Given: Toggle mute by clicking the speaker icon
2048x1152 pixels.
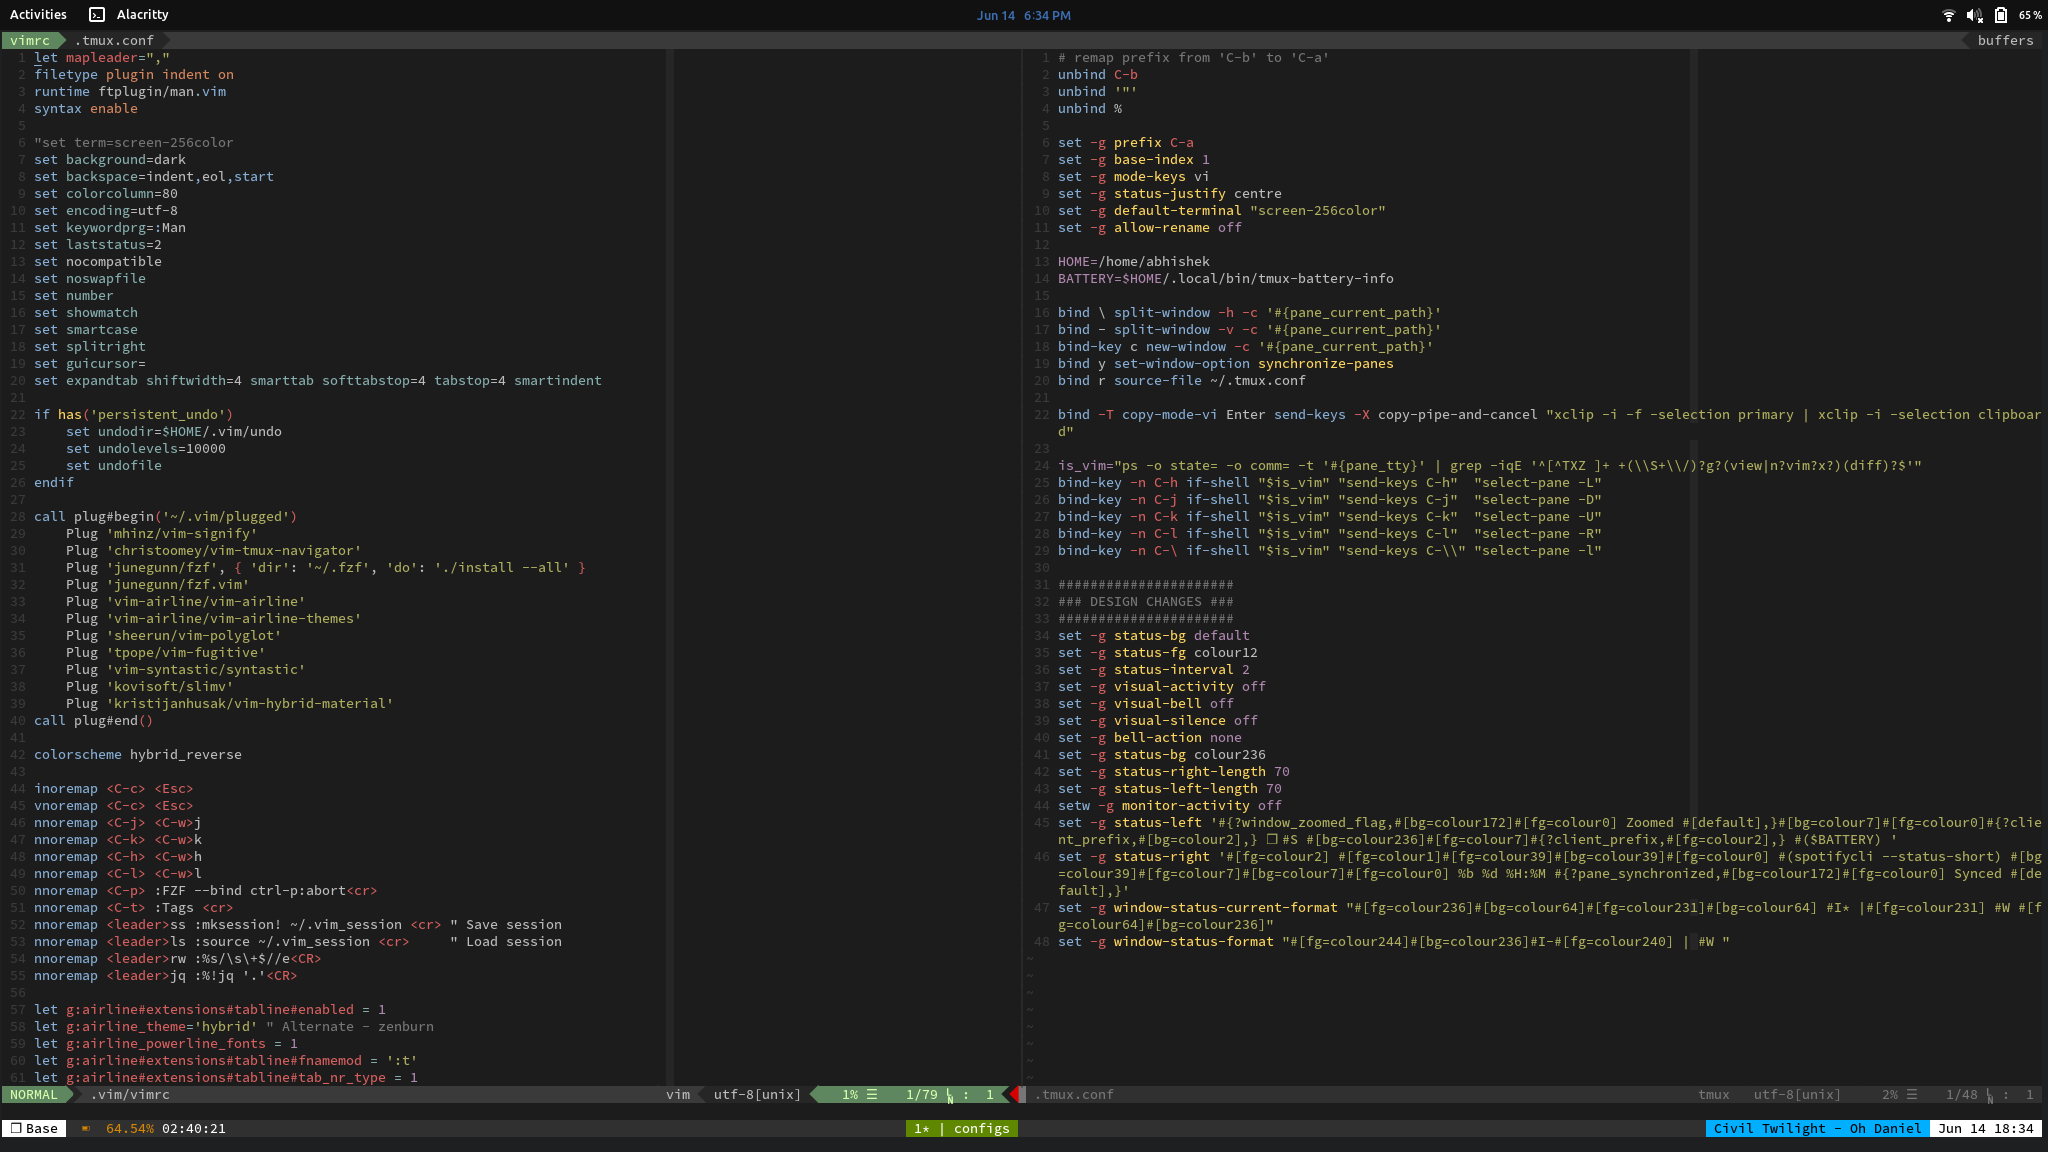Looking at the screenshot, I should click(1972, 15).
